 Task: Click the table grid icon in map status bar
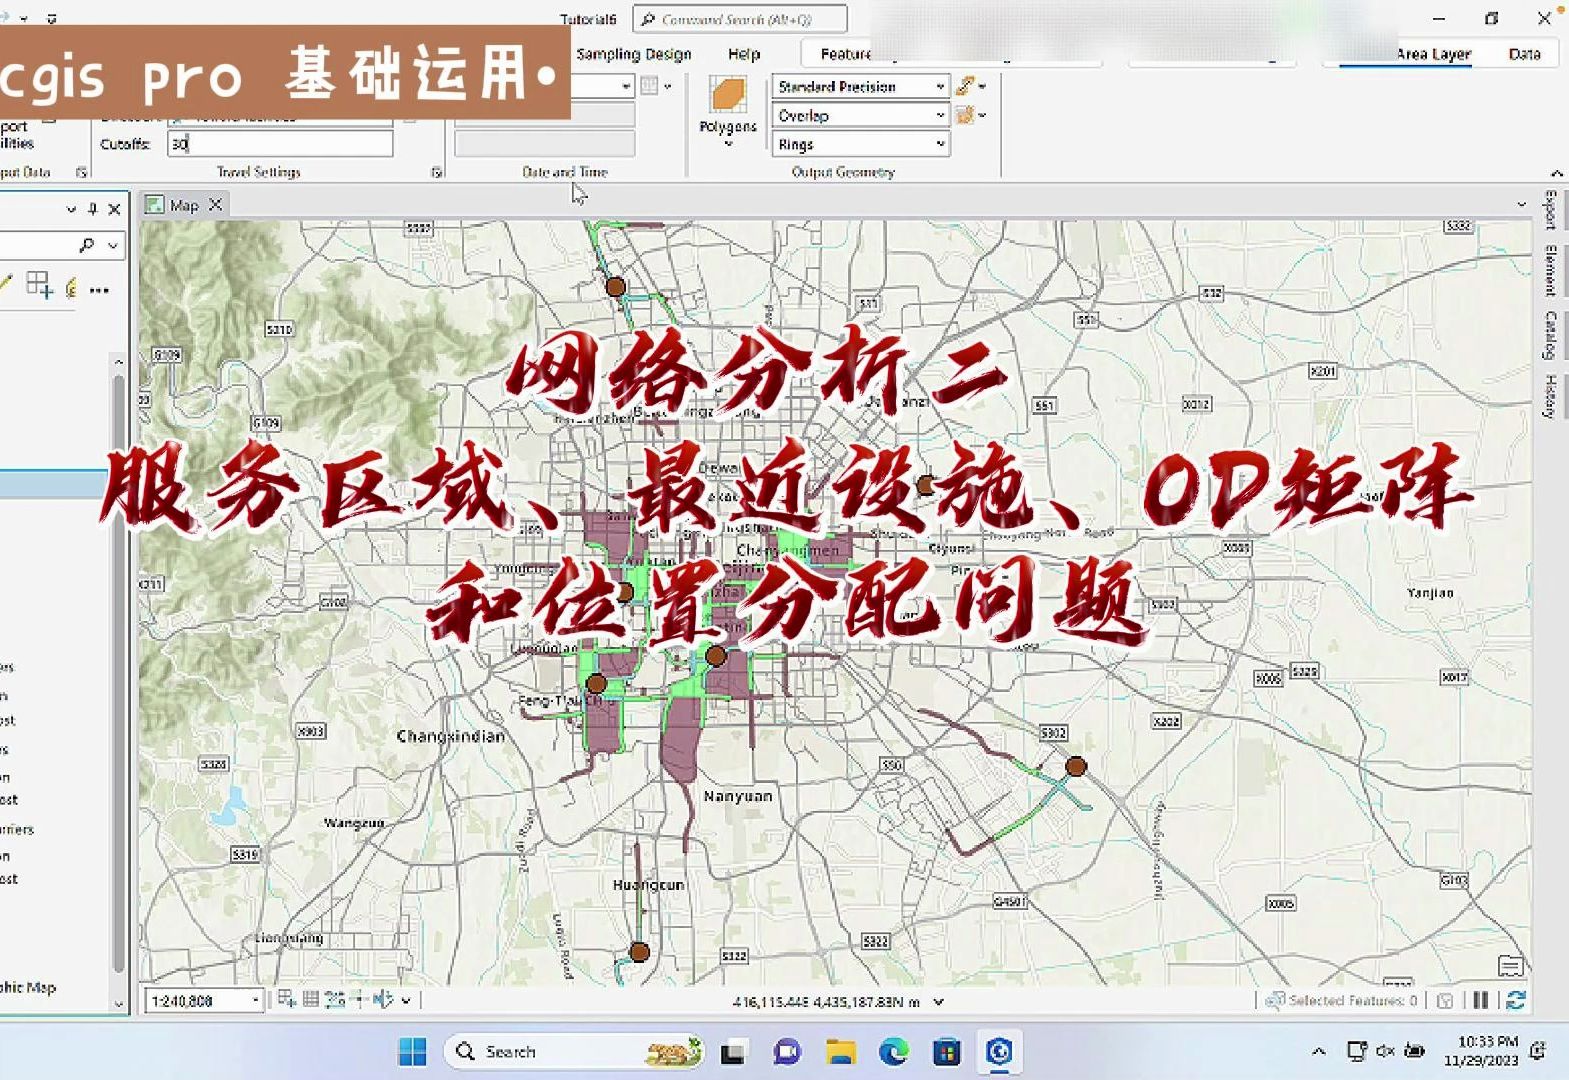tap(311, 999)
